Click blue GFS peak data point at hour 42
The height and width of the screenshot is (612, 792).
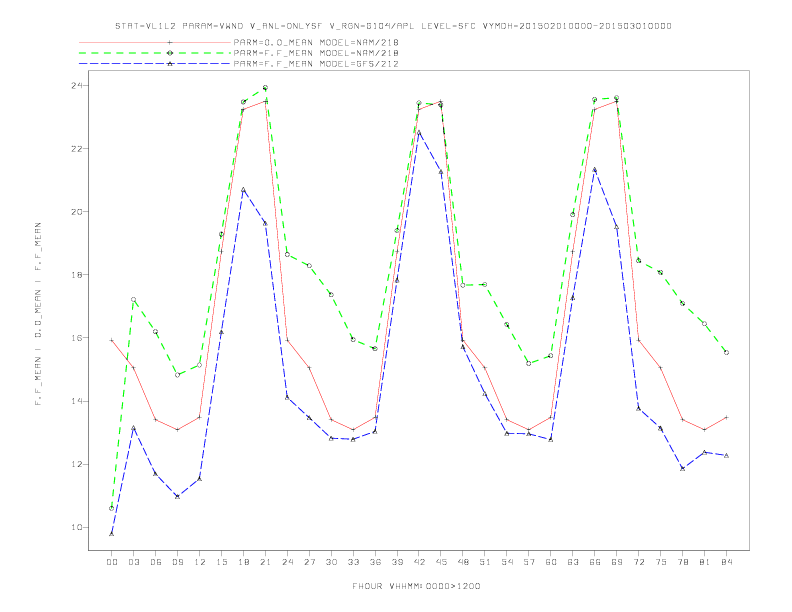[x=419, y=132]
